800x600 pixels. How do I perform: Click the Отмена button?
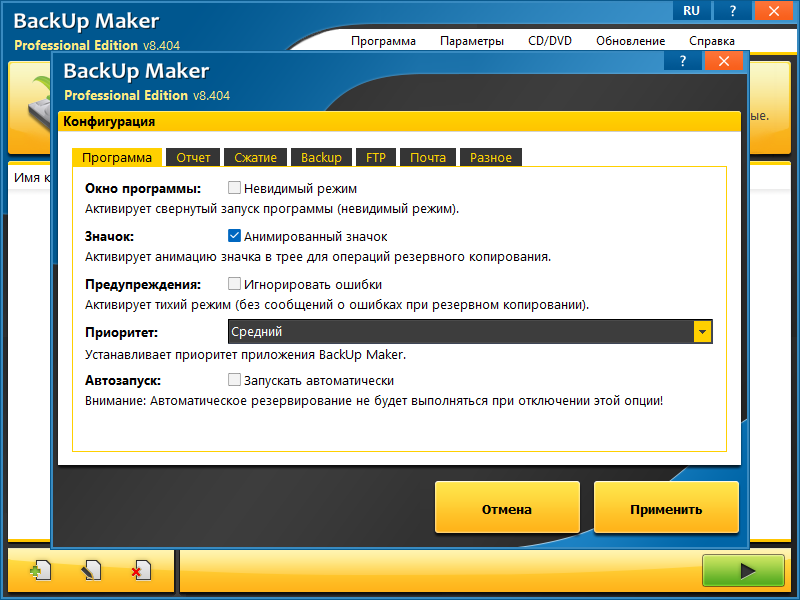(507, 508)
